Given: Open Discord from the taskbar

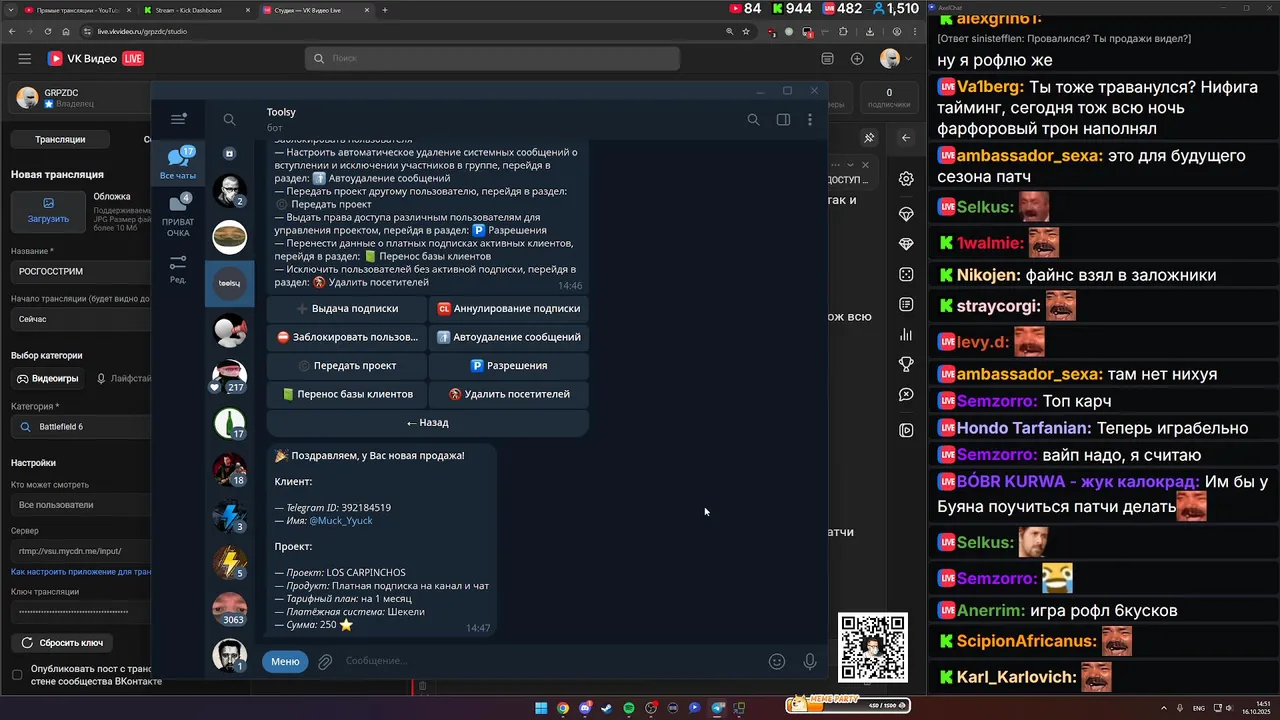Looking at the screenshot, I should point(585,708).
